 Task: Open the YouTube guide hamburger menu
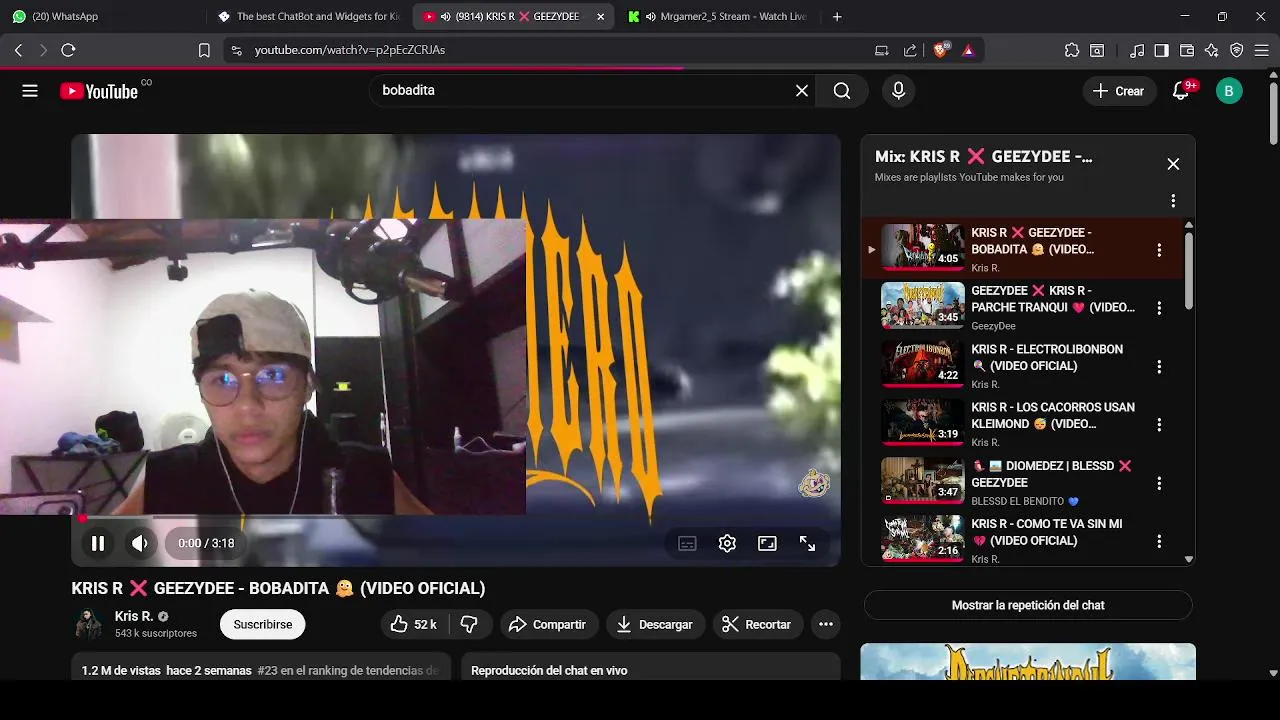[x=30, y=91]
